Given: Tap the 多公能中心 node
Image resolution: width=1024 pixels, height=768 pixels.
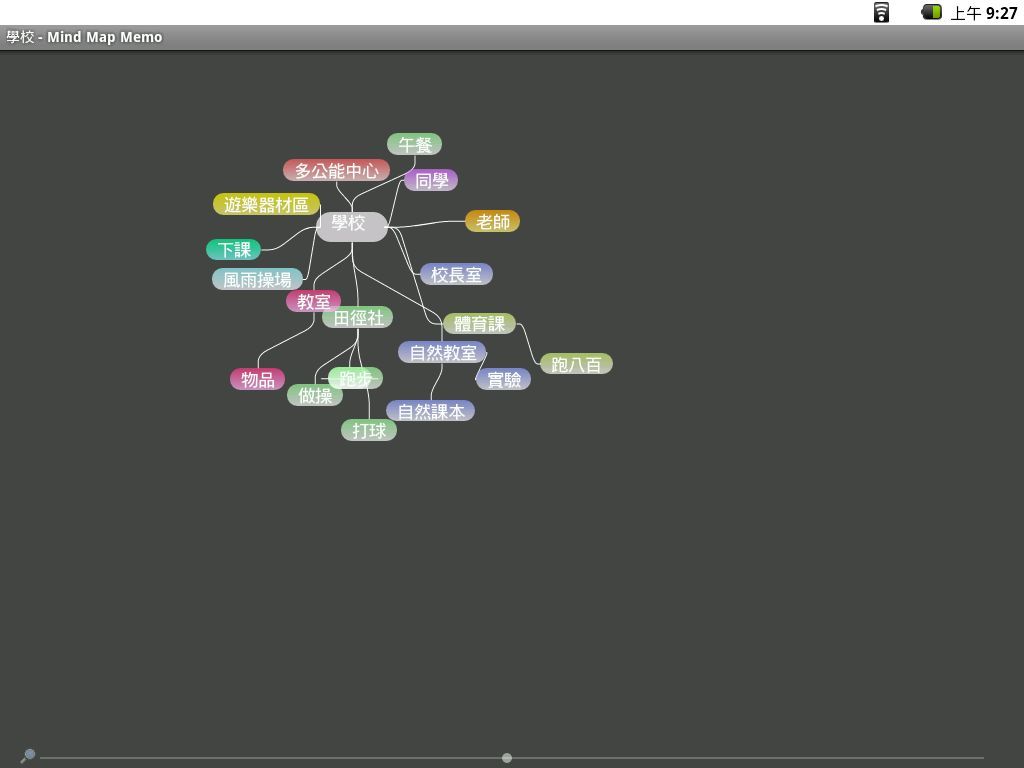Looking at the screenshot, I should pos(336,171).
